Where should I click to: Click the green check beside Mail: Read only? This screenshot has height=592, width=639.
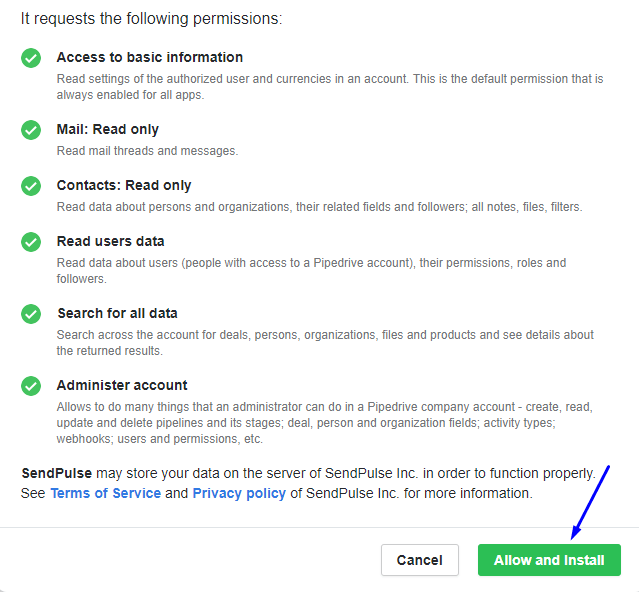tap(31, 130)
